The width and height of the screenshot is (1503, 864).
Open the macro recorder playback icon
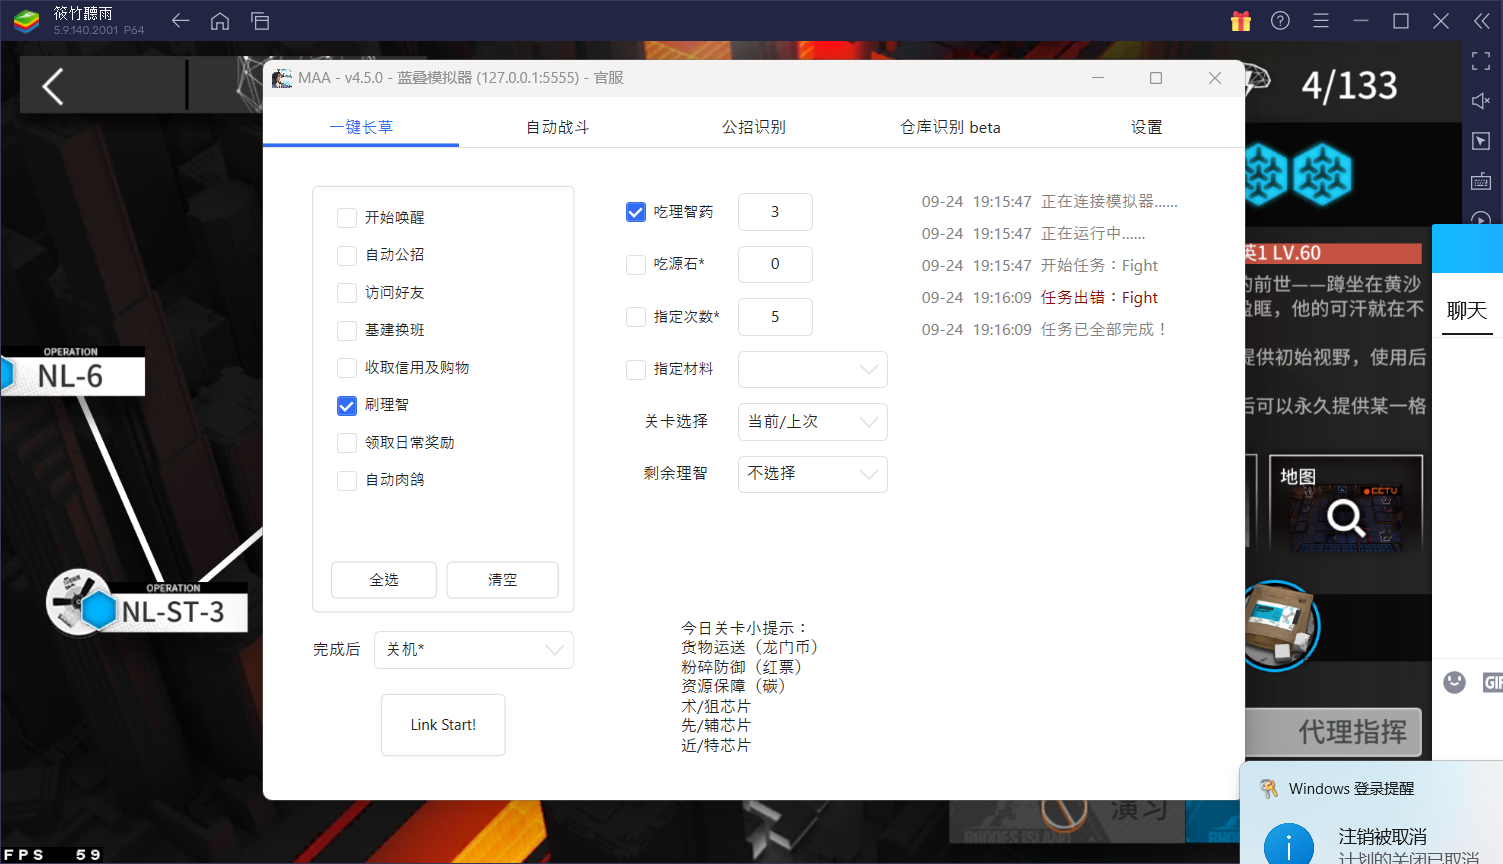pos(1481,219)
